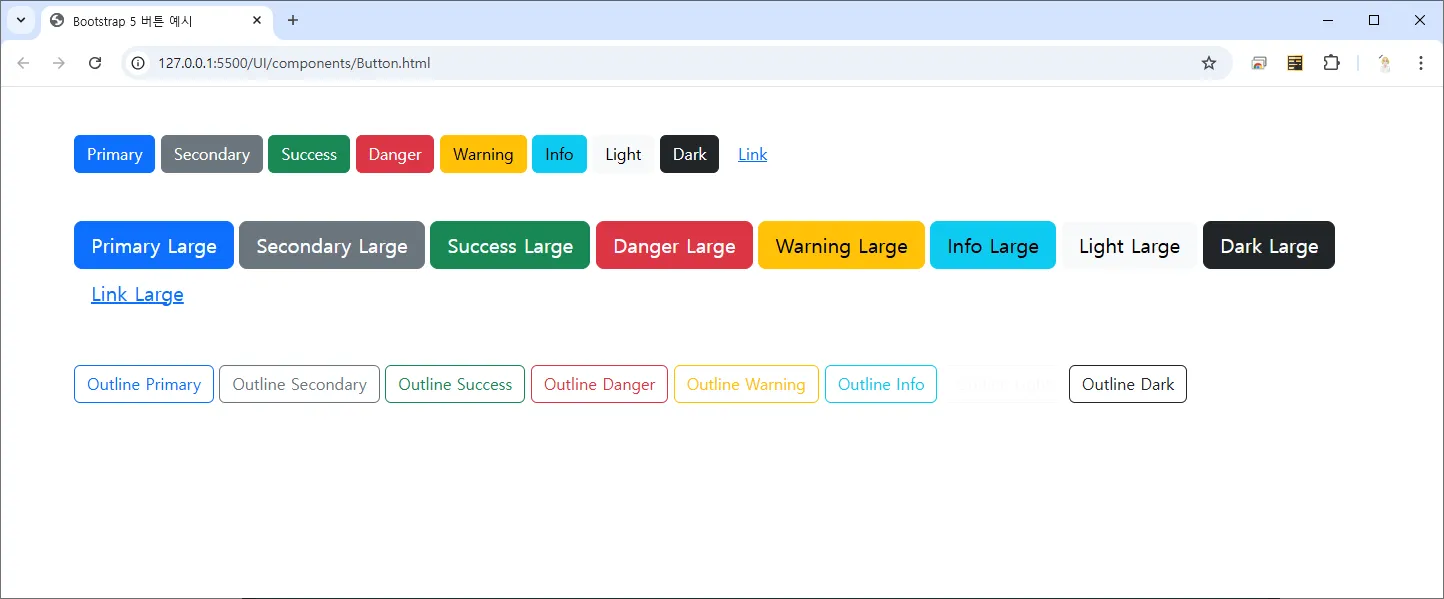The height and width of the screenshot is (599, 1444).
Task: Click the small Light button
Action: [623, 154]
